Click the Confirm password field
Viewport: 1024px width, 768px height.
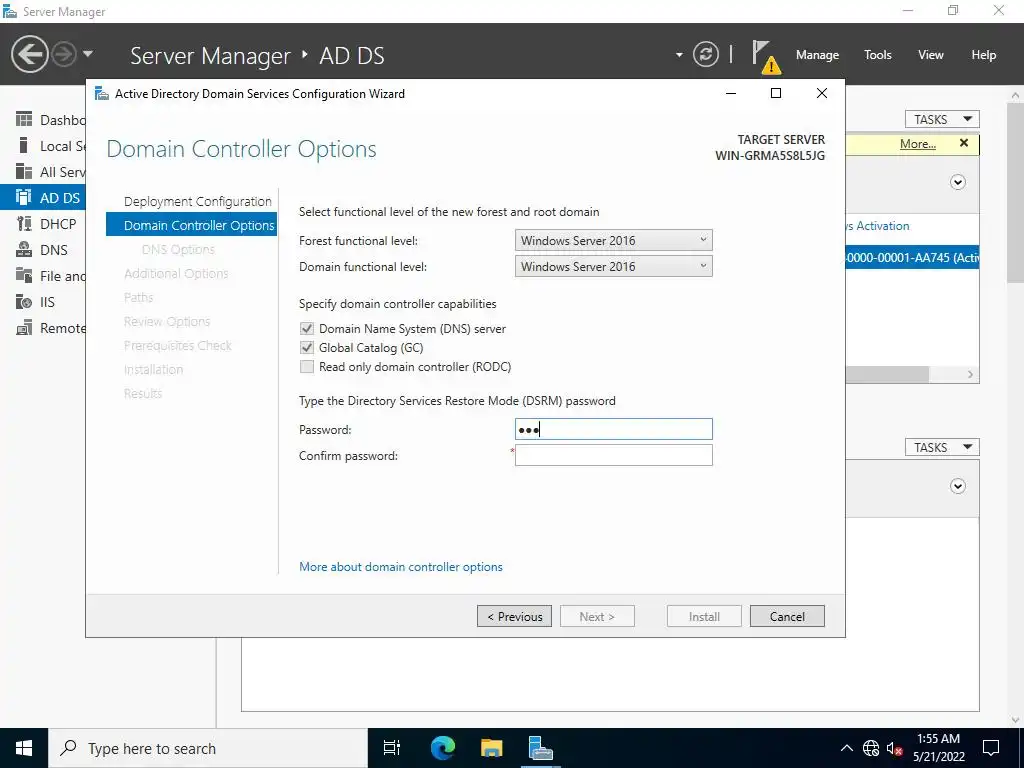[x=613, y=455]
